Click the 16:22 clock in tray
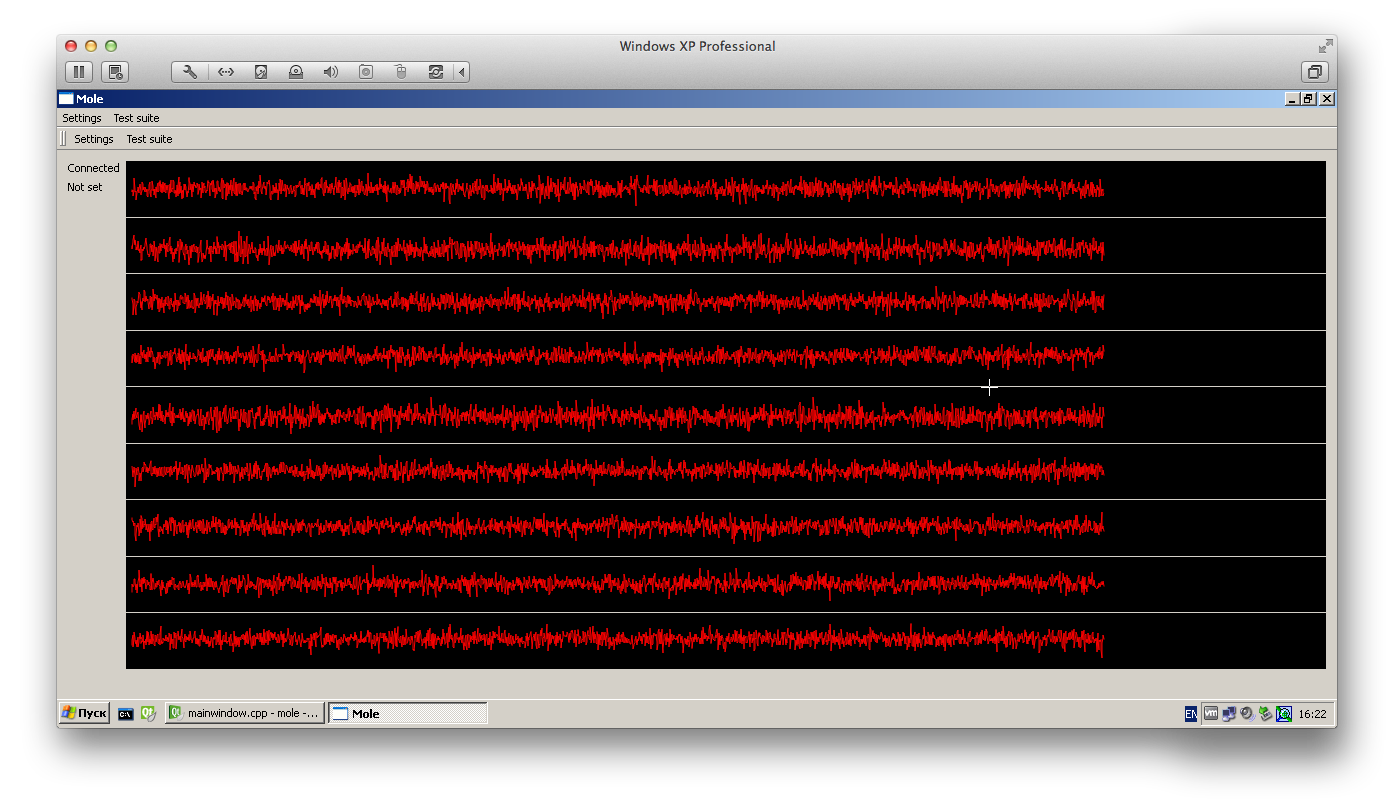 [1312, 714]
